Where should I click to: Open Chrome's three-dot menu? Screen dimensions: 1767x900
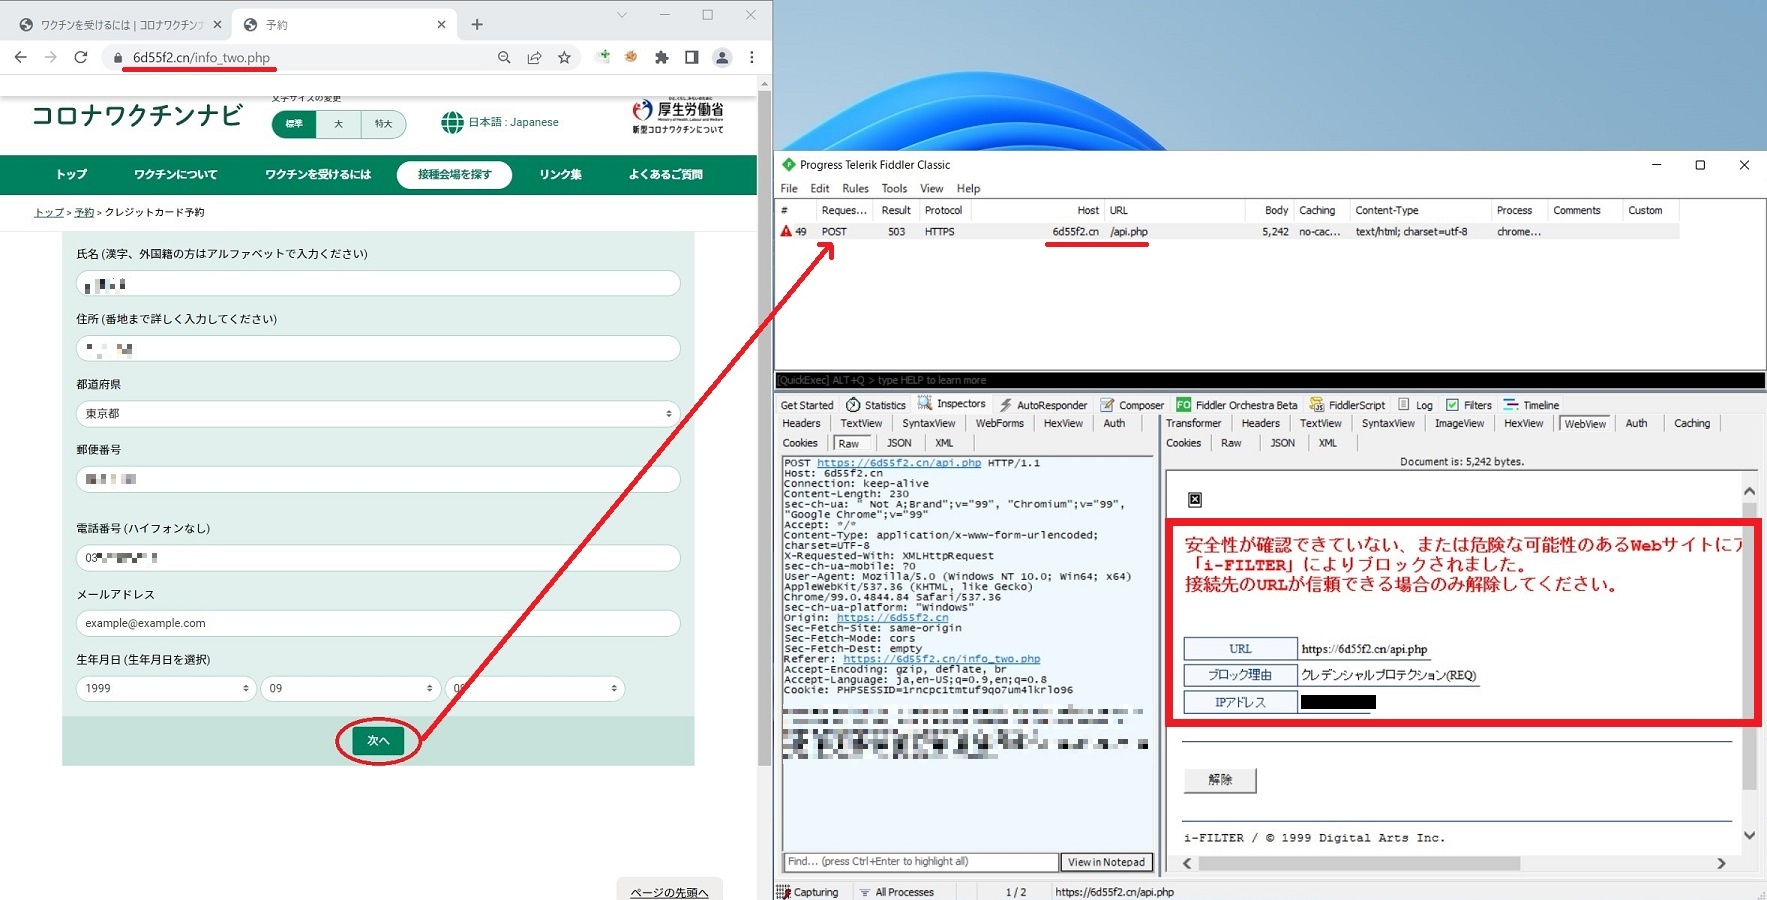click(752, 58)
